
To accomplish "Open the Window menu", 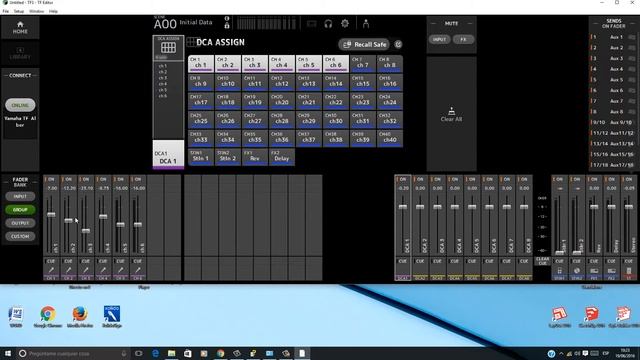I will tap(36, 11).
